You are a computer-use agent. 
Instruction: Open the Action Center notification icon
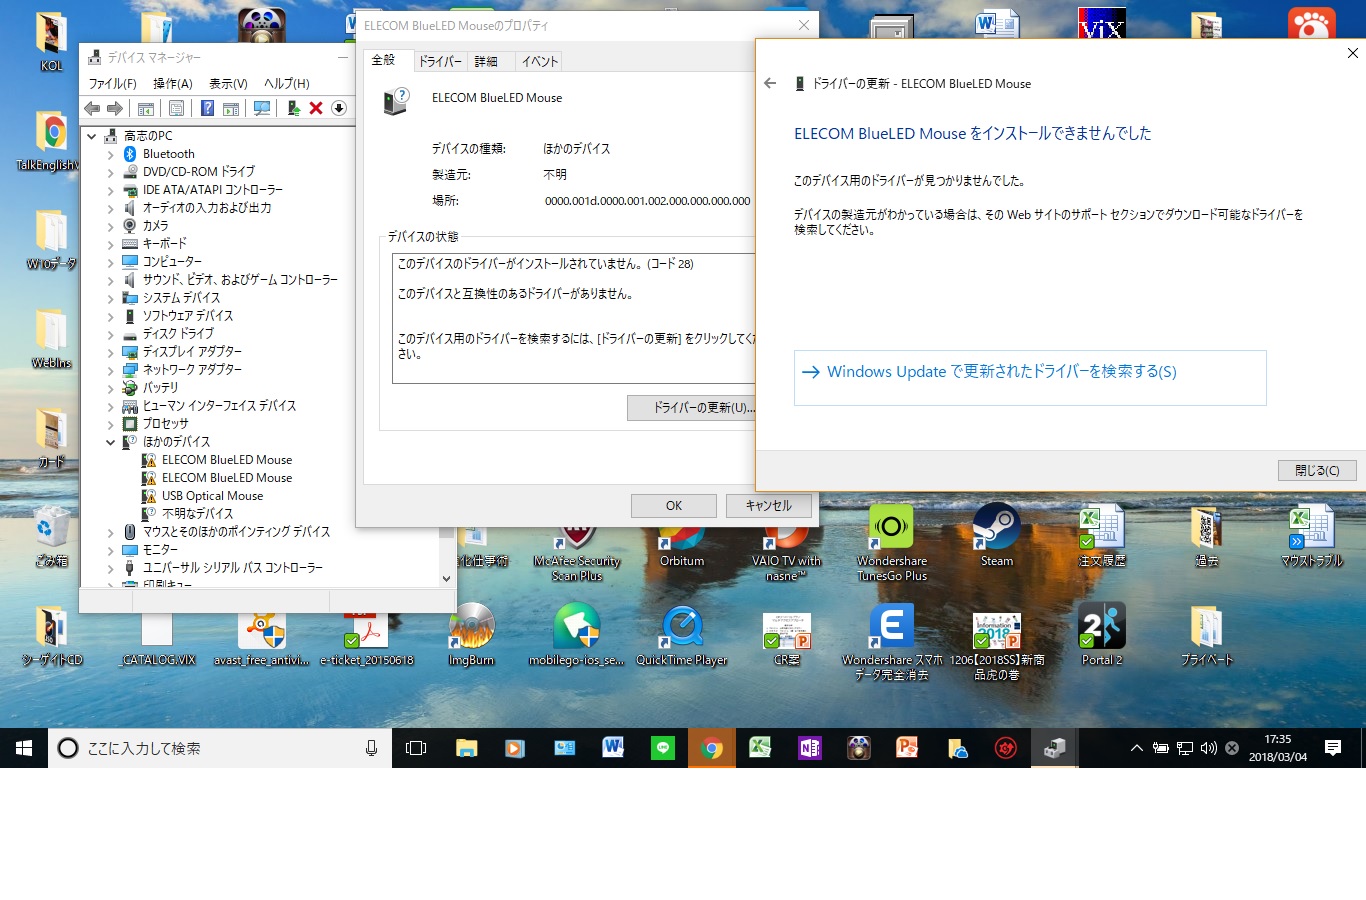point(1333,748)
